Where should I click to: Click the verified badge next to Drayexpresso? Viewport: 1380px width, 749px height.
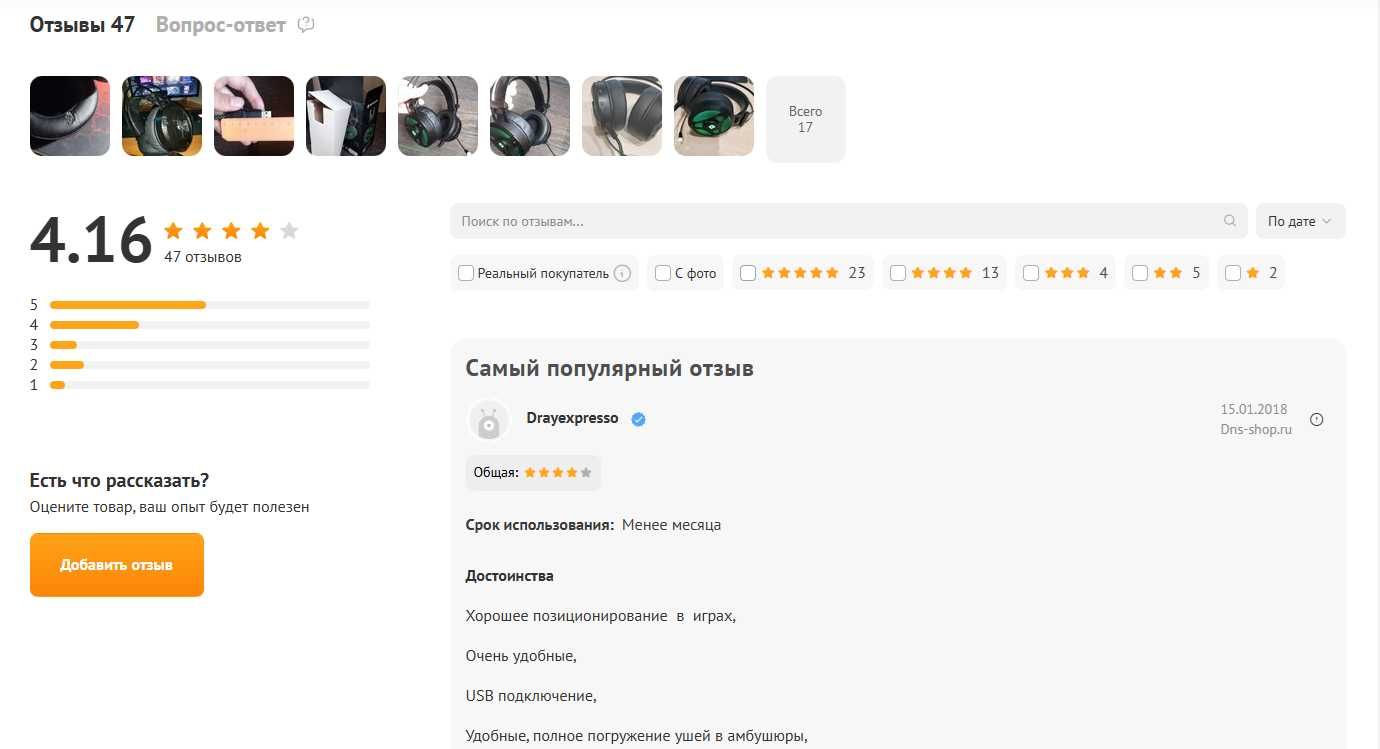[638, 419]
